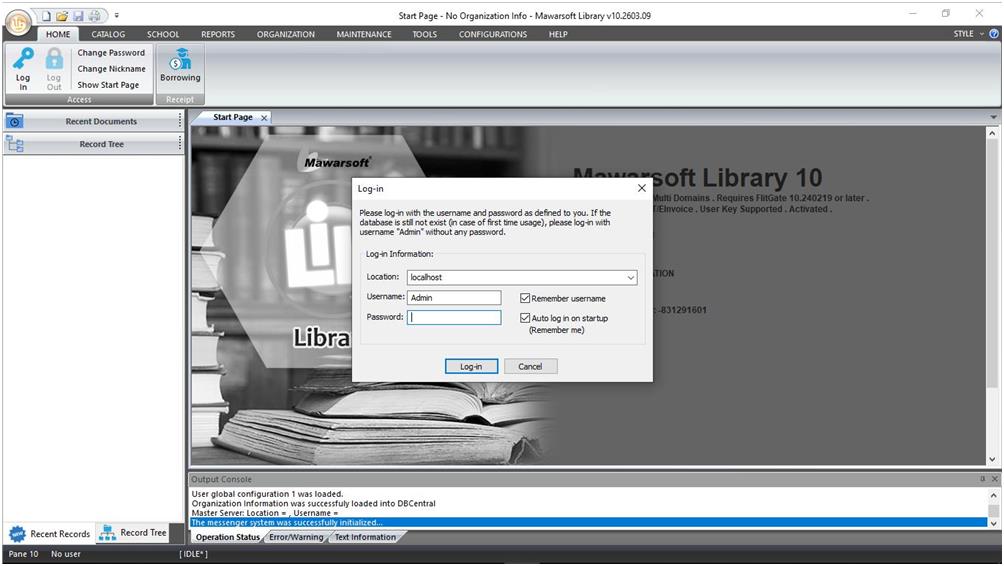Click the New document icon in quick access

[46, 16]
